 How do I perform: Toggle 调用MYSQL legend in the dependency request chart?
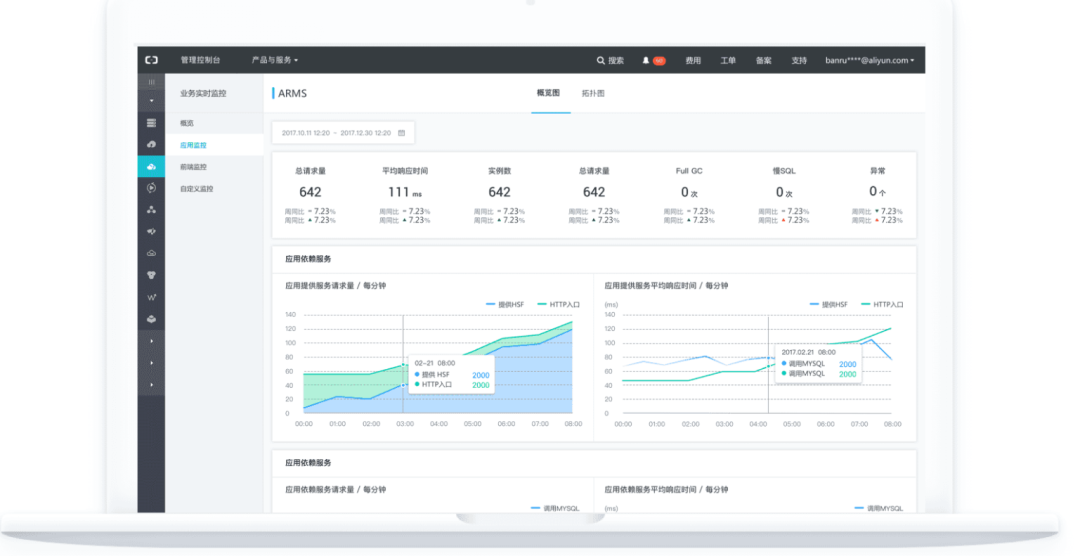[x=556, y=508]
